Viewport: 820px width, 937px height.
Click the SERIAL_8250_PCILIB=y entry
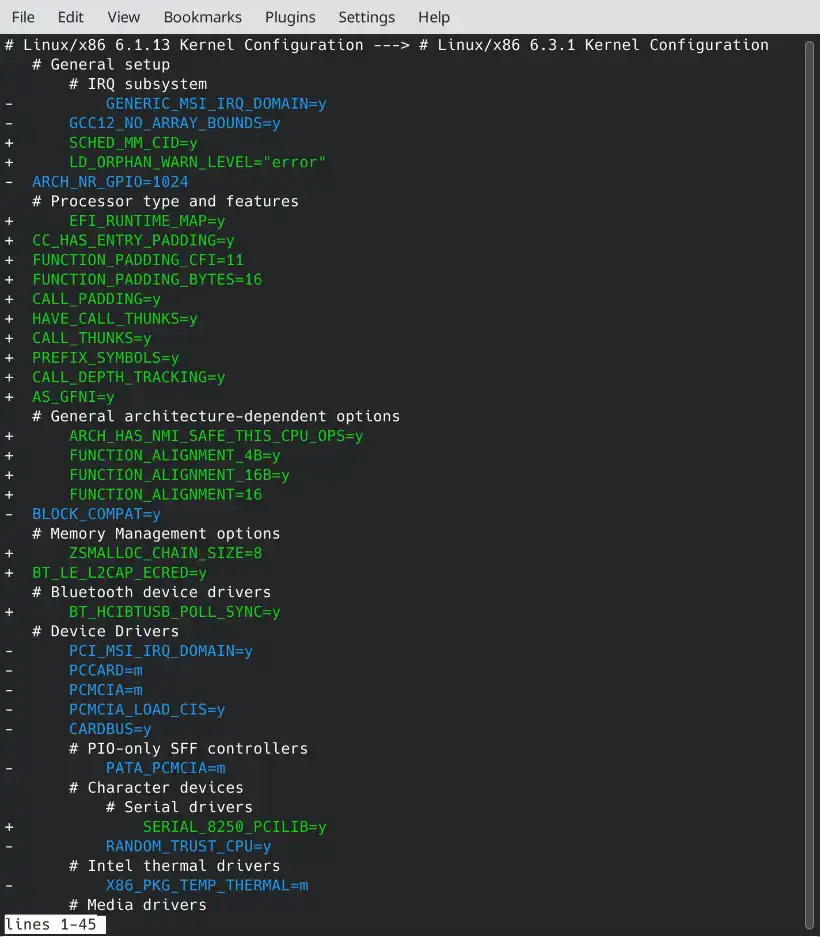[x=234, y=827]
